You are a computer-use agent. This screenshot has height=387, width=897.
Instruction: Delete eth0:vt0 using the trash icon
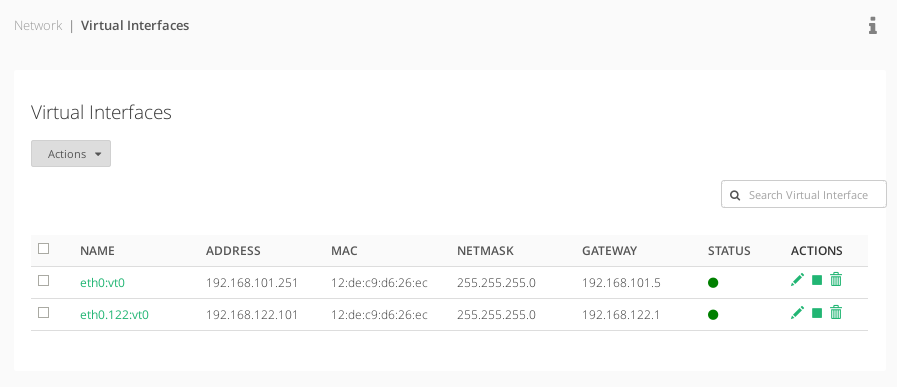[836, 280]
